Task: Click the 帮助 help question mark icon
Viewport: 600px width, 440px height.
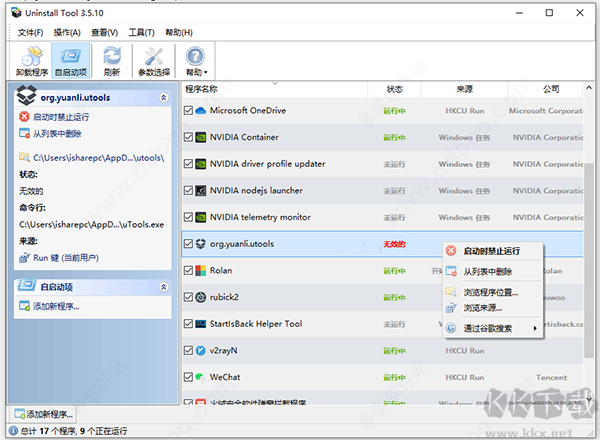Action: 195,57
